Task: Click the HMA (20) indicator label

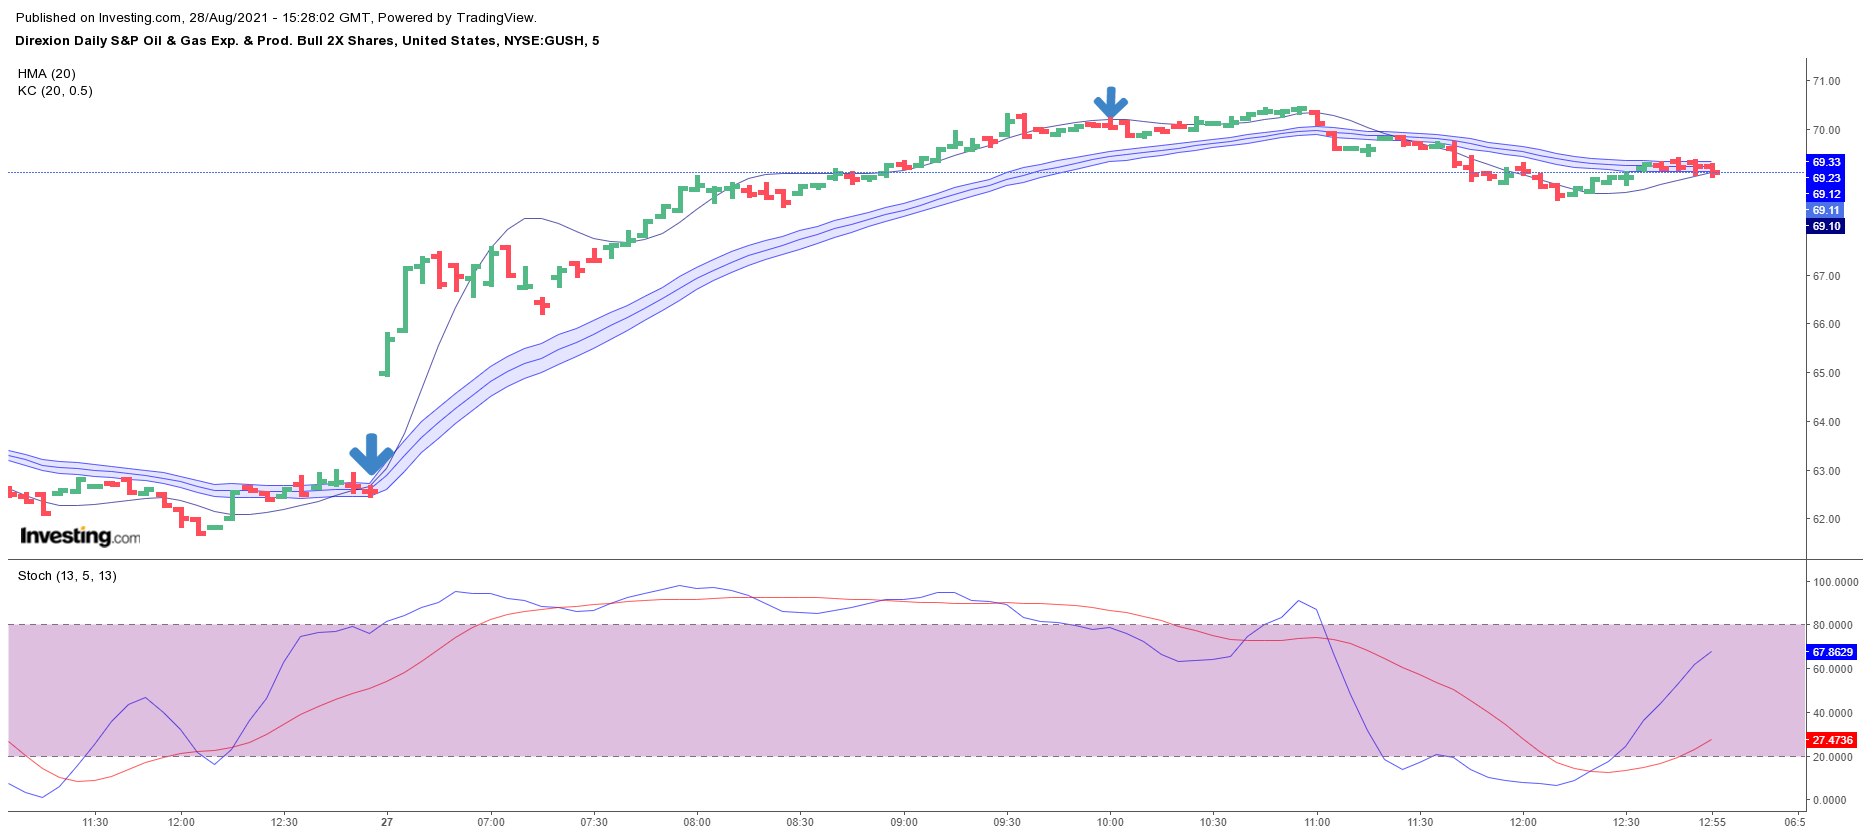Action: click(x=46, y=73)
